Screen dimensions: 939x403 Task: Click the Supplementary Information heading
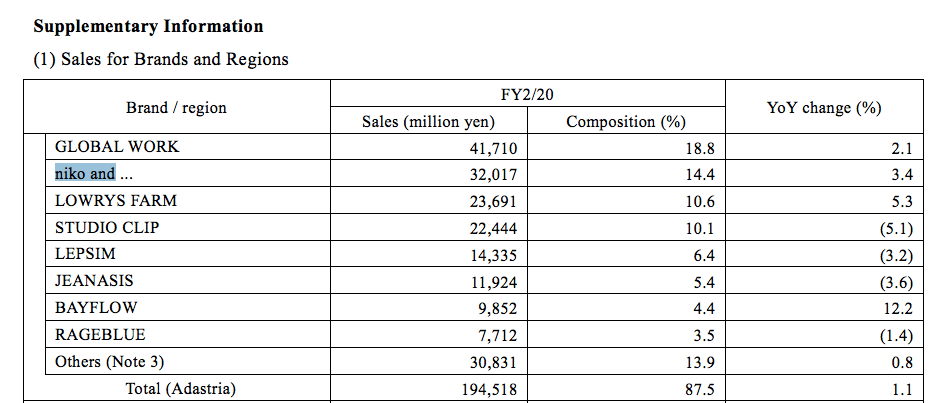pos(149,26)
